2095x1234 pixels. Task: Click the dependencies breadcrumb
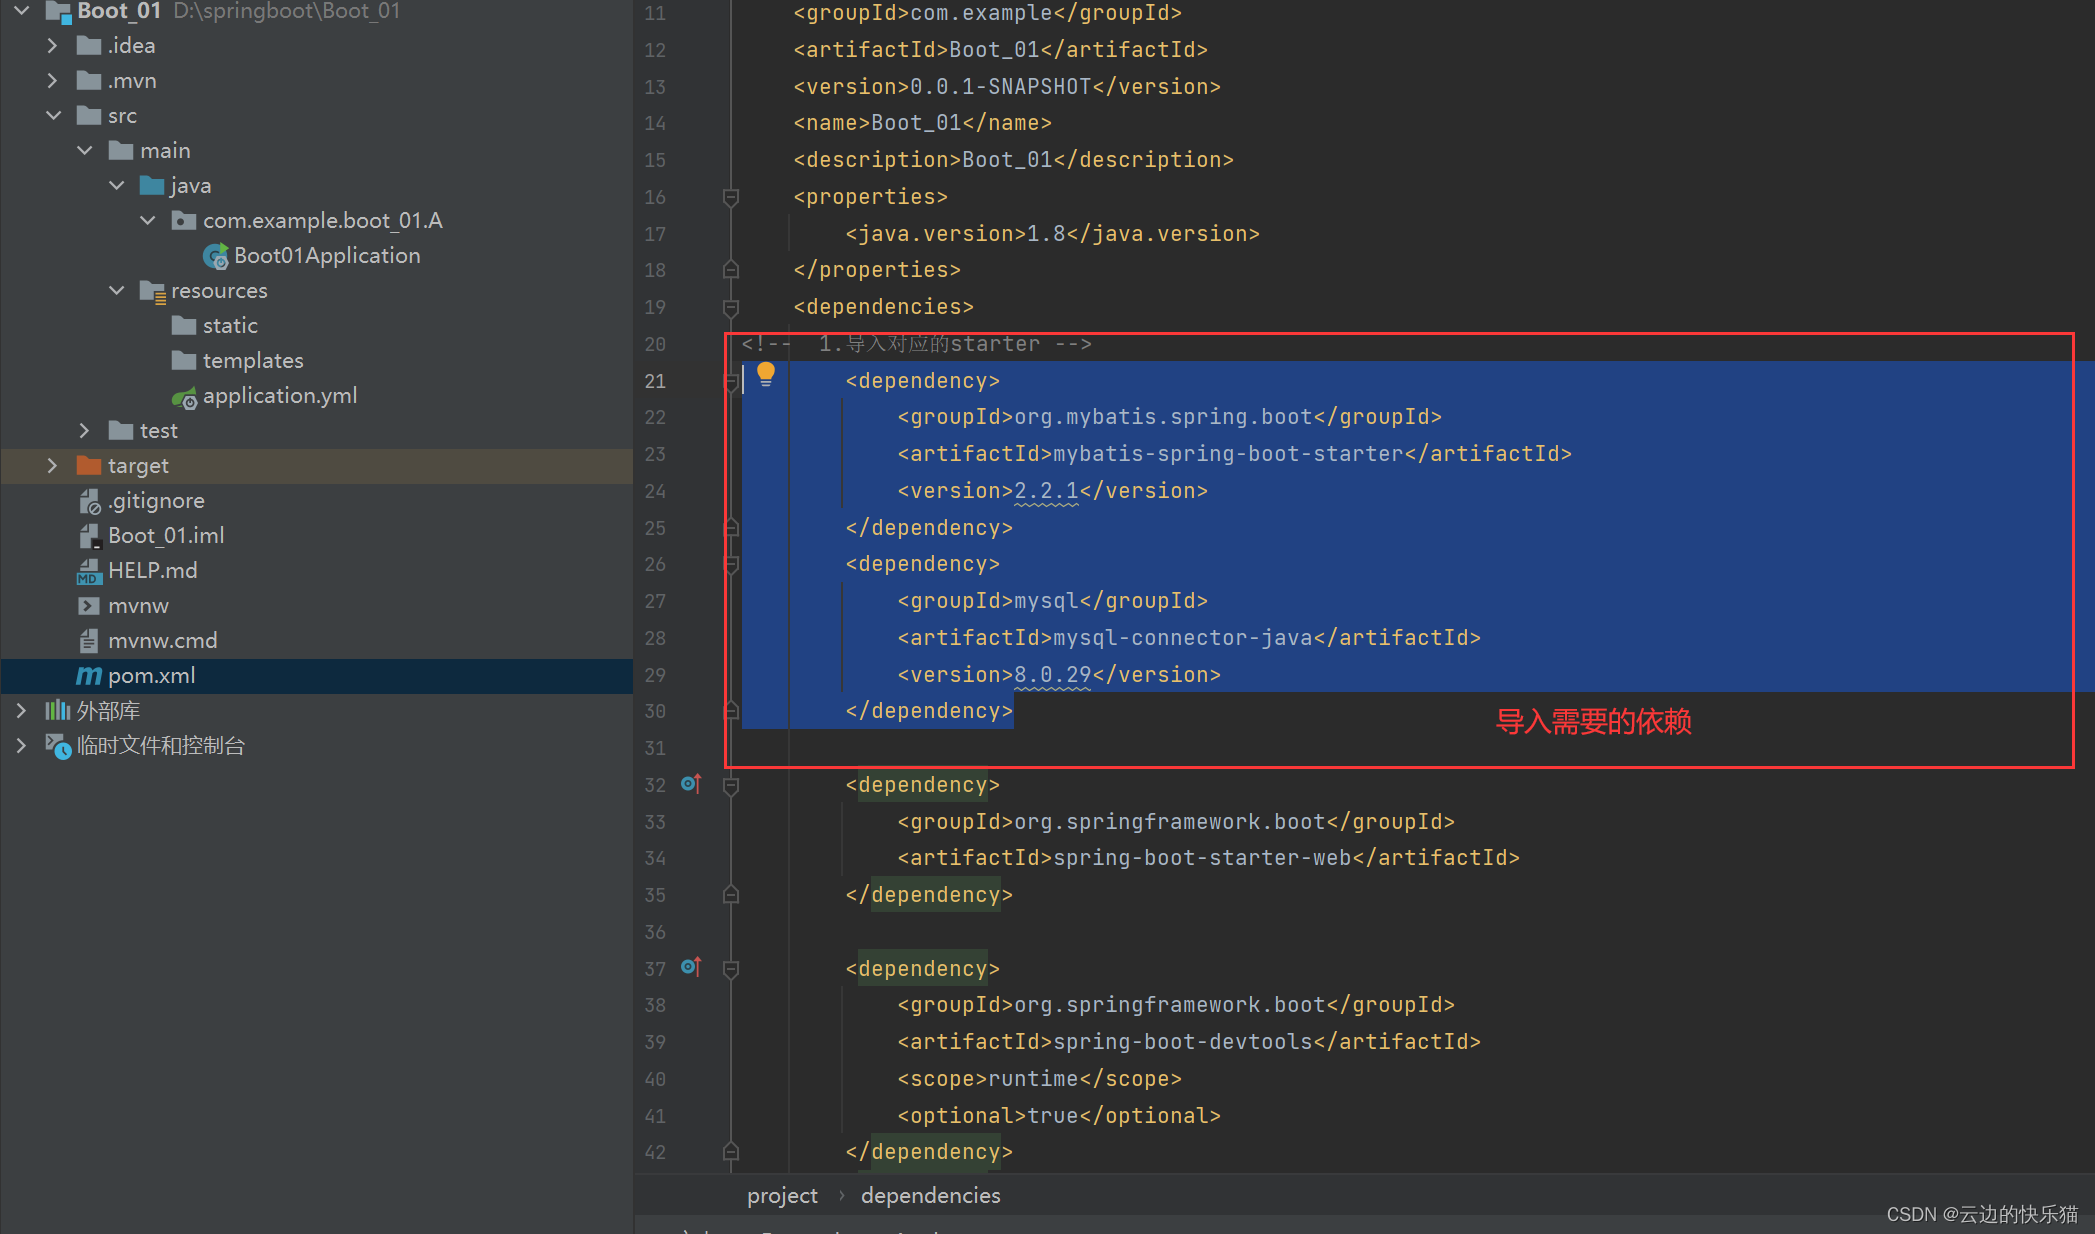[930, 1196]
